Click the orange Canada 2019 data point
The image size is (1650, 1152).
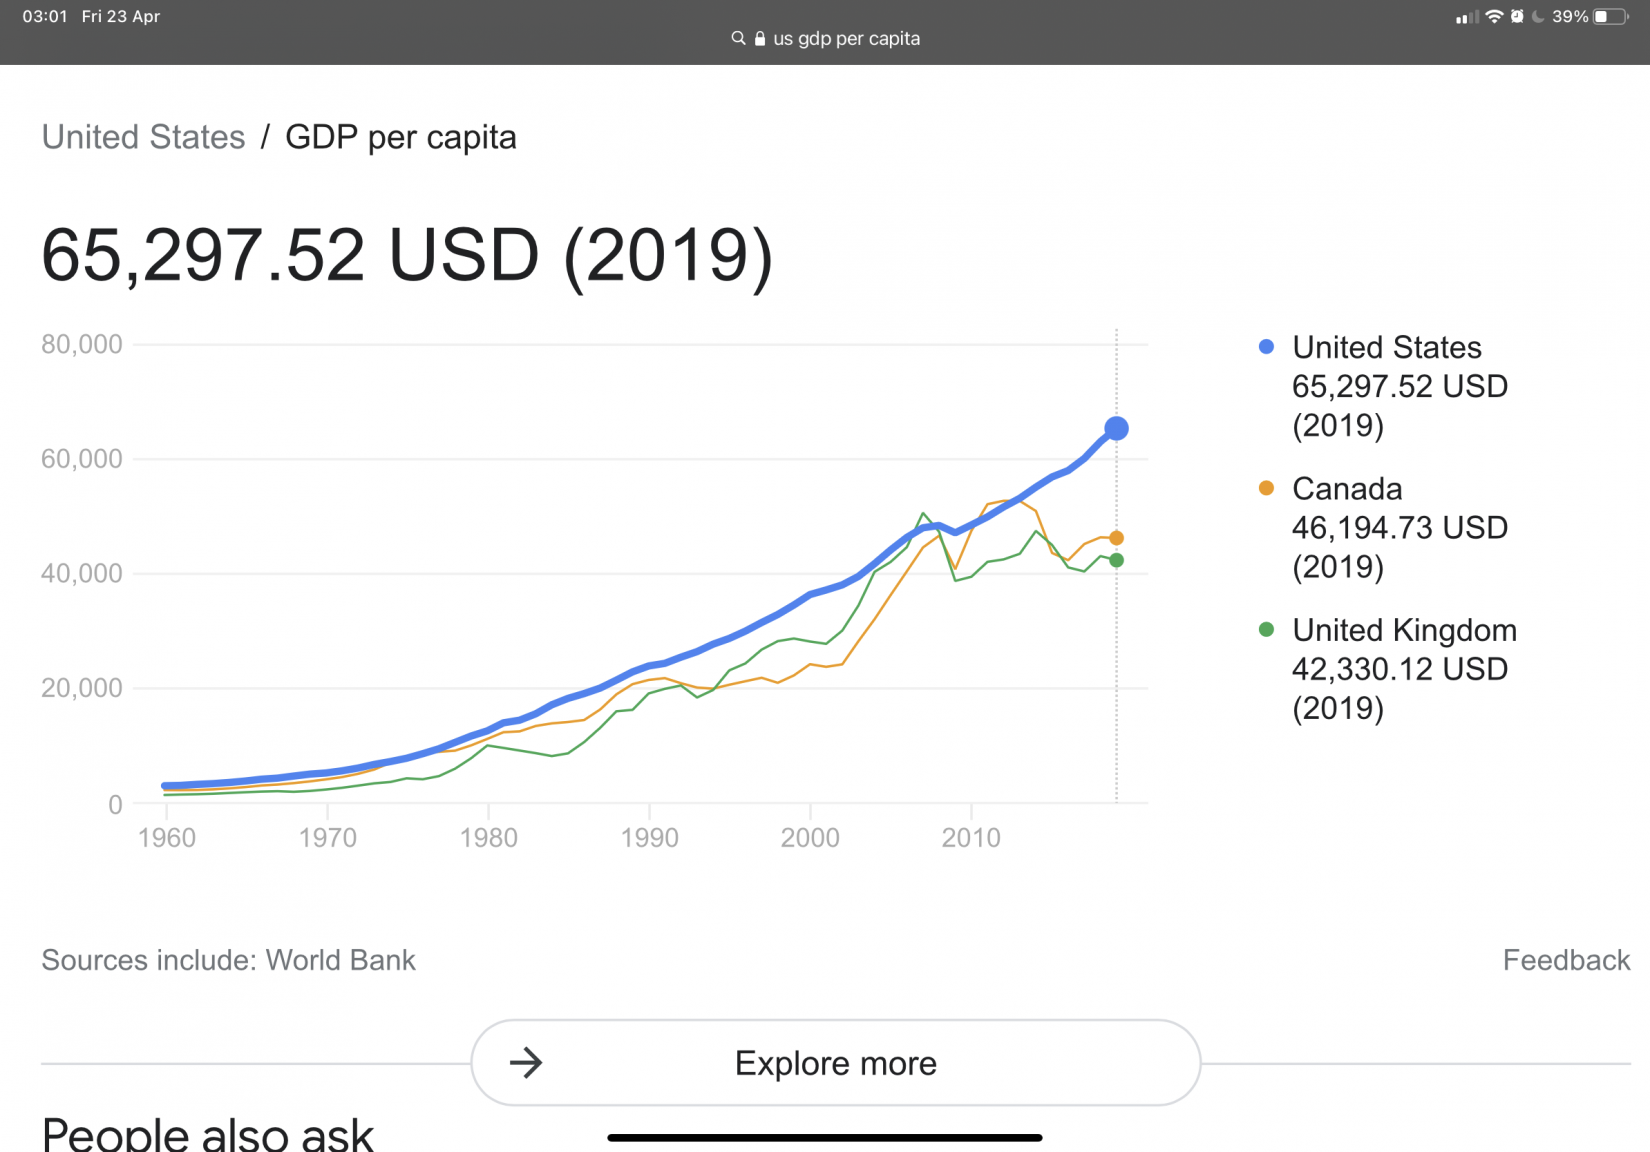(x=1116, y=538)
